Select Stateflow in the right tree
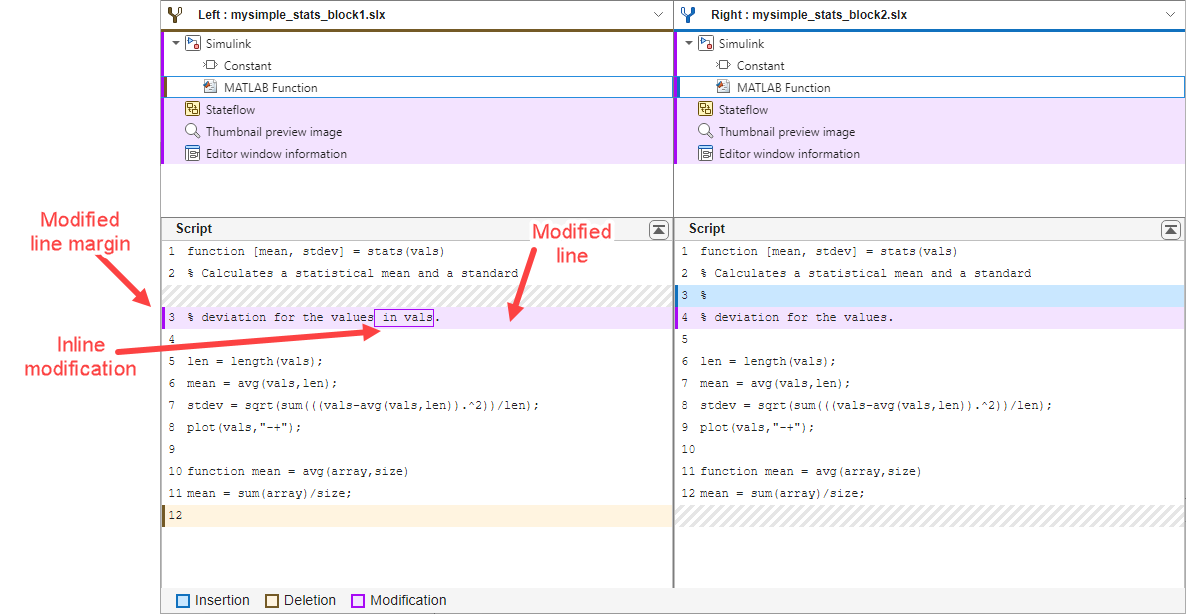 743,110
